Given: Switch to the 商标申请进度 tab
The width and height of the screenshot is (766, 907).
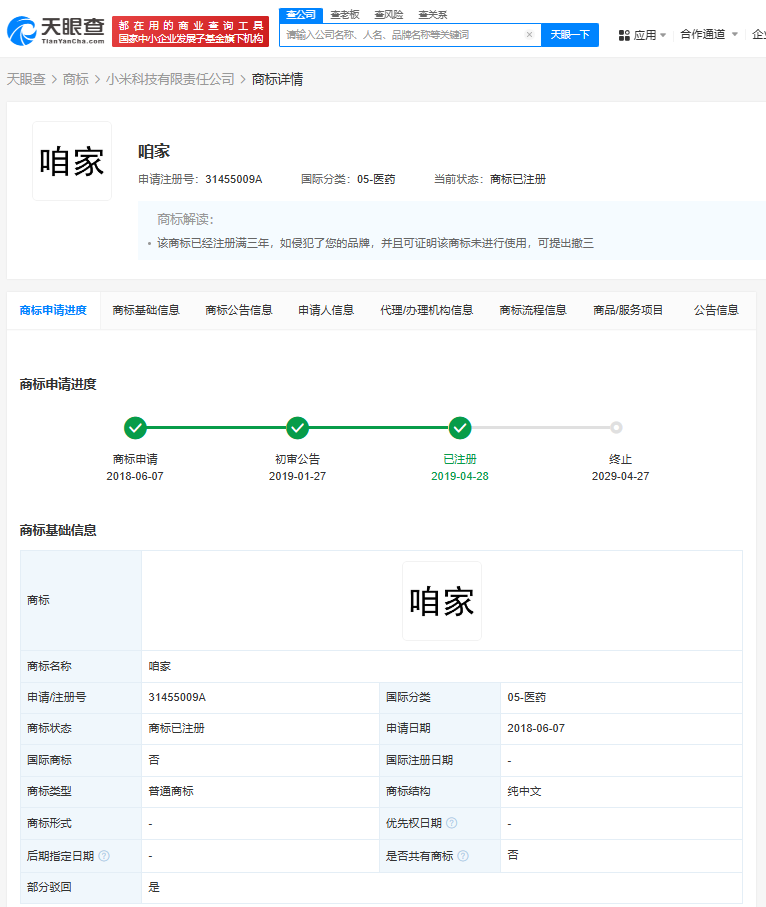Looking at the screenshot, I should click(x=53, y=311).
